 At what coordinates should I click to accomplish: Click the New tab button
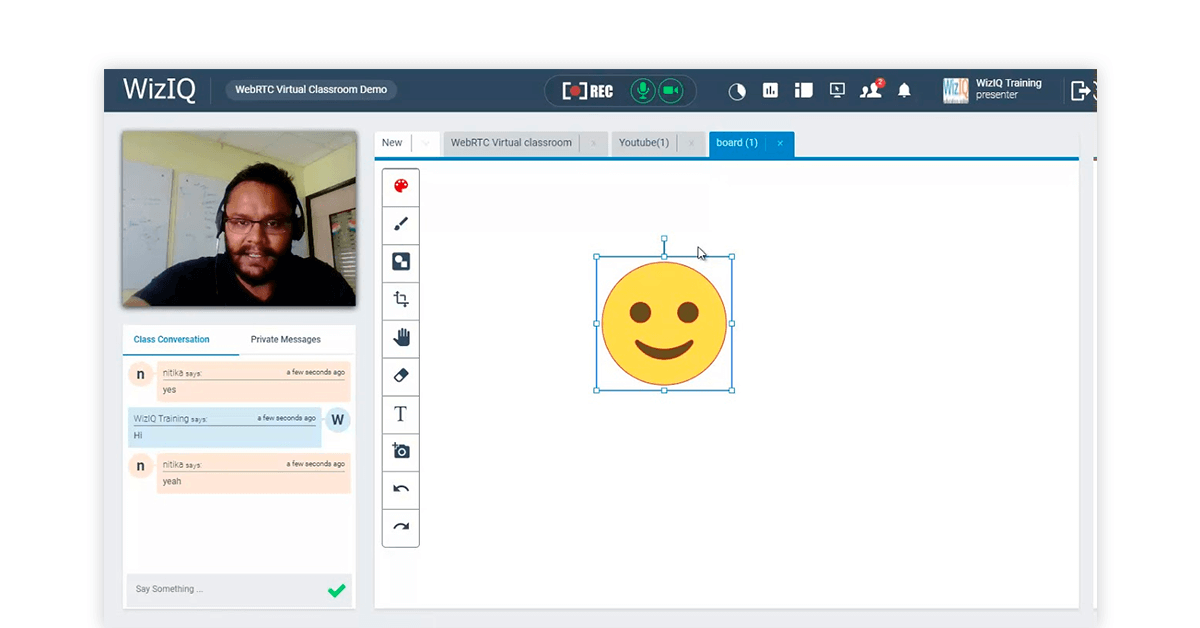point(392,143)
